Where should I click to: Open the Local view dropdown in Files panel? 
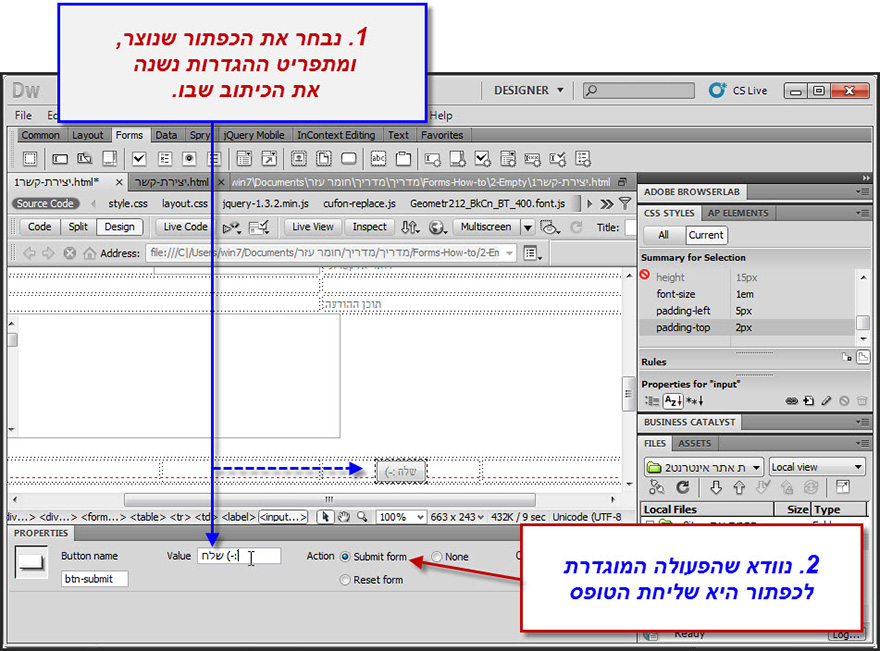point(817,467)
